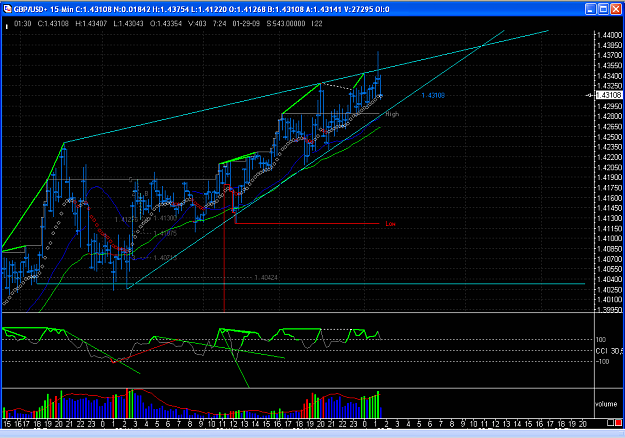The image size is (625, 438).
Task: Click the 1.41300 price axis label
Action: coord(609,218)
